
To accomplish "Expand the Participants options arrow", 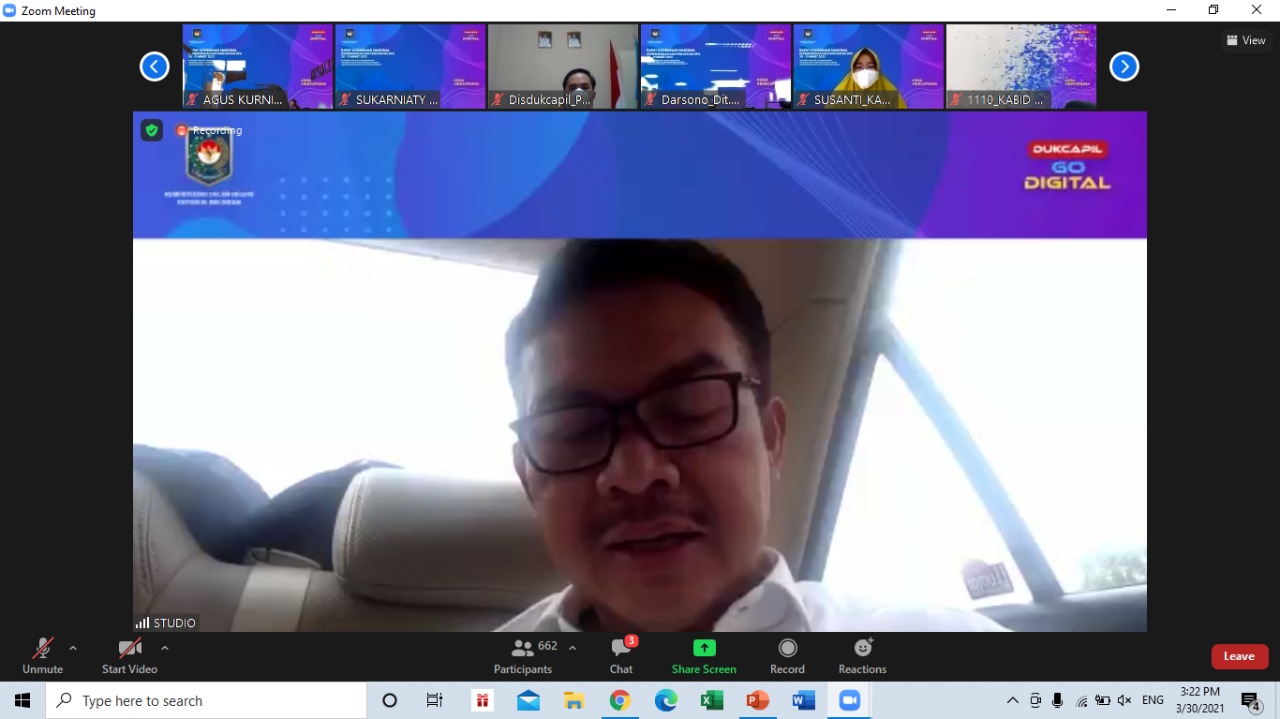I will coord(572,648).
